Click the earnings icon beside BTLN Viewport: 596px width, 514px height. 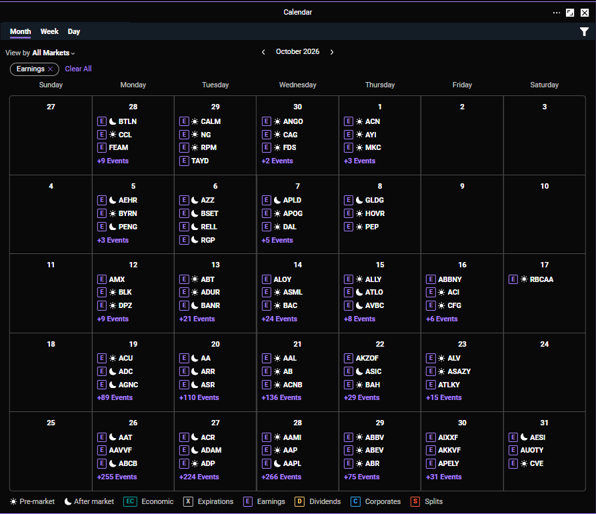pyautogui.click(x=101, y=121)
